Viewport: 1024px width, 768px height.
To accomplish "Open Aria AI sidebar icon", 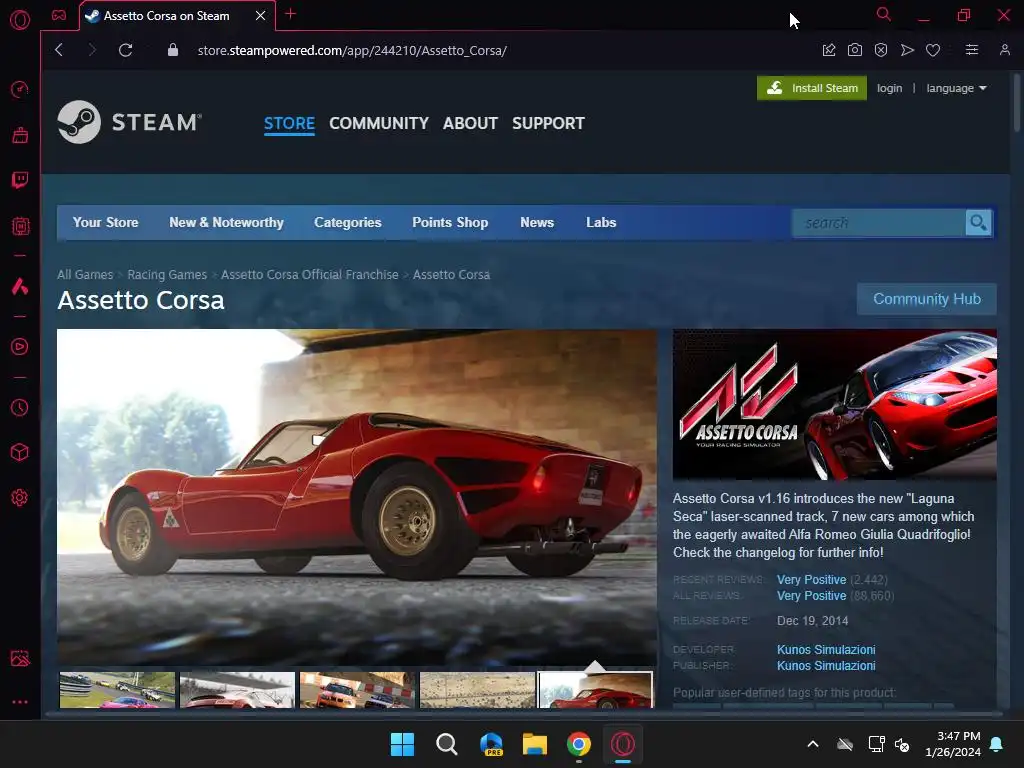I will pos(20,286).
